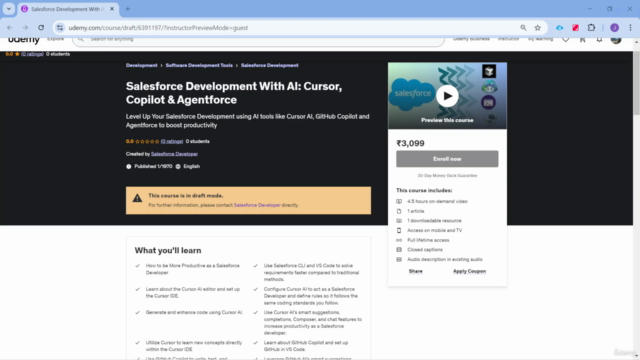This screenshot has height=360, width=640.
Task: Open the Chrome profile avatar
Action: (614, 28)
